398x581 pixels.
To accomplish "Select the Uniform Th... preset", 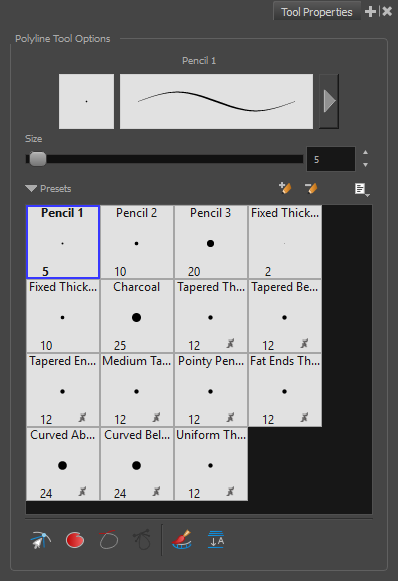I will (x=210, y=464).
